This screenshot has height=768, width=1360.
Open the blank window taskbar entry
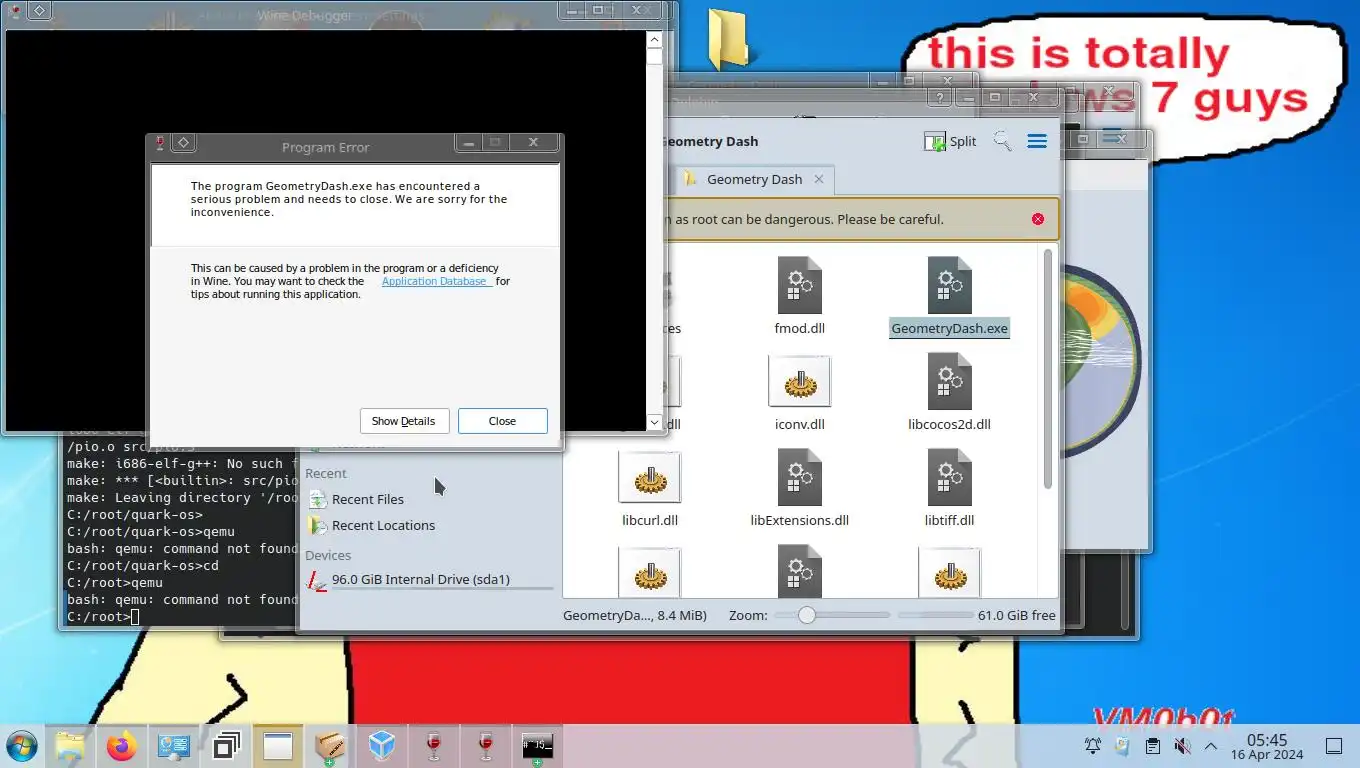tap(278, 746)
